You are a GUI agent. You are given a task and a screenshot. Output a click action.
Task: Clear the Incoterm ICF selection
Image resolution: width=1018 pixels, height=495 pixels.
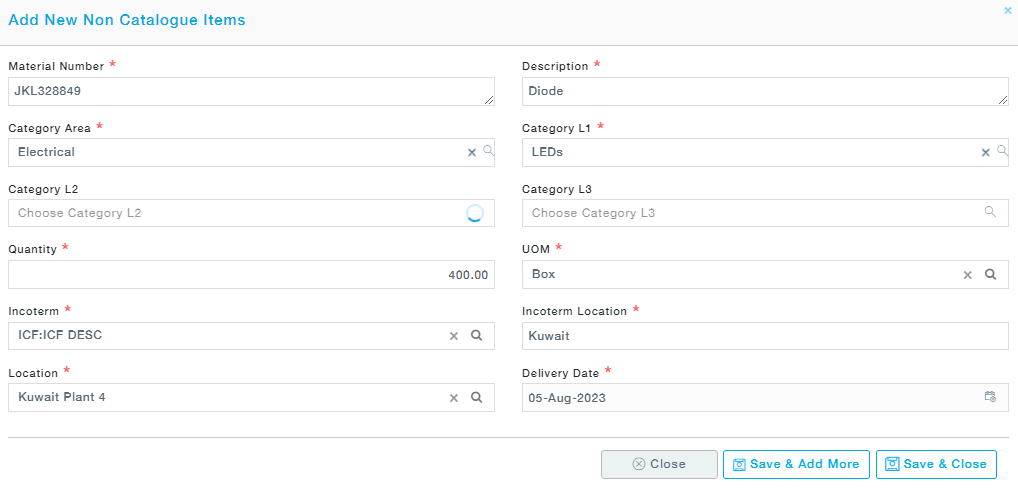point(453,336)
